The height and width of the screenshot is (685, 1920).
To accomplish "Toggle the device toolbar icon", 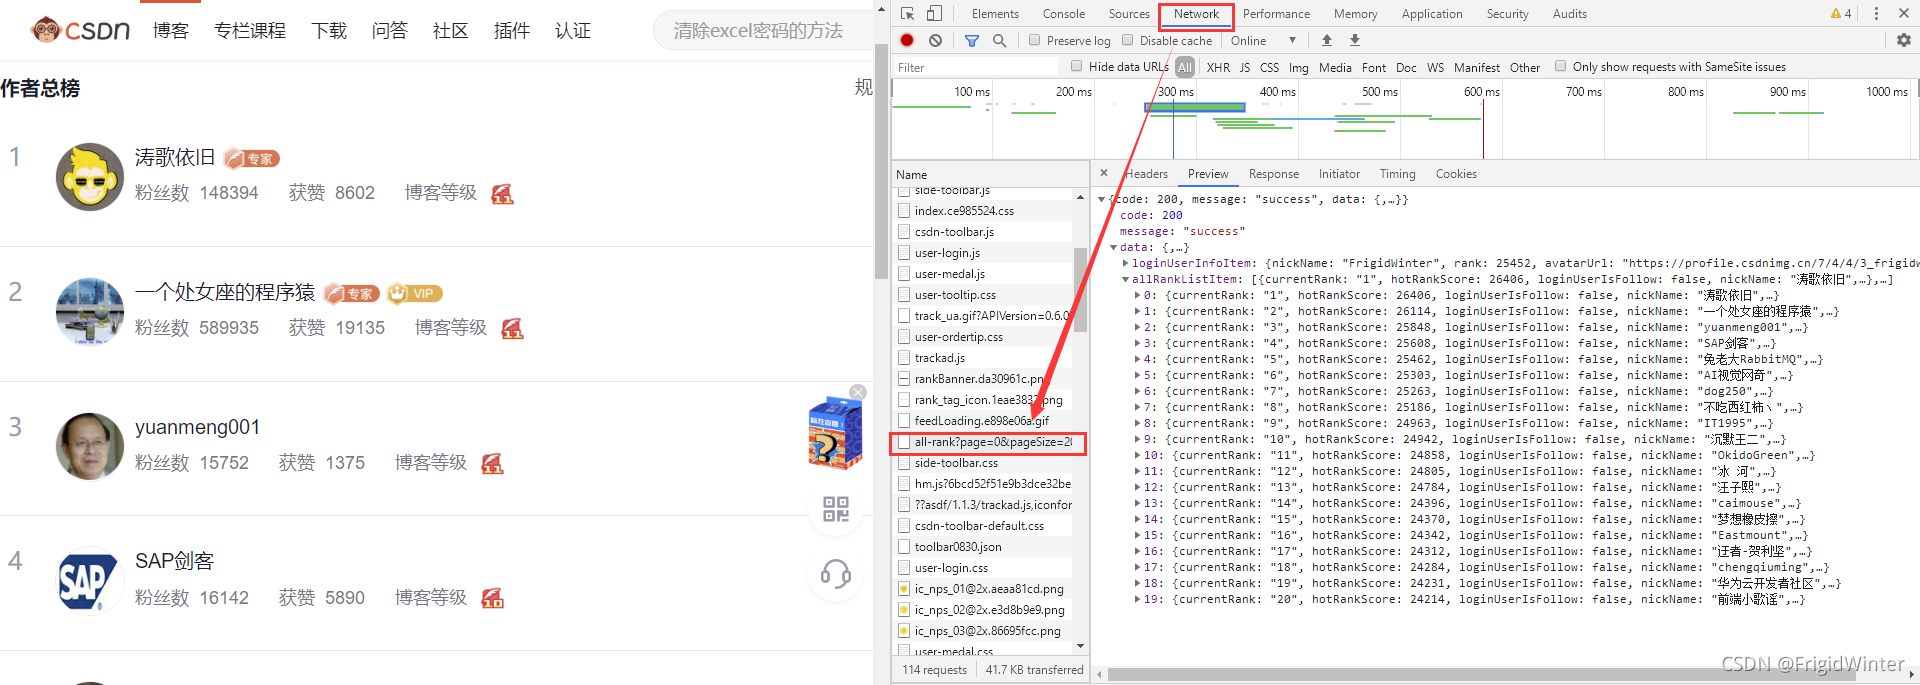I will [934, 13].
